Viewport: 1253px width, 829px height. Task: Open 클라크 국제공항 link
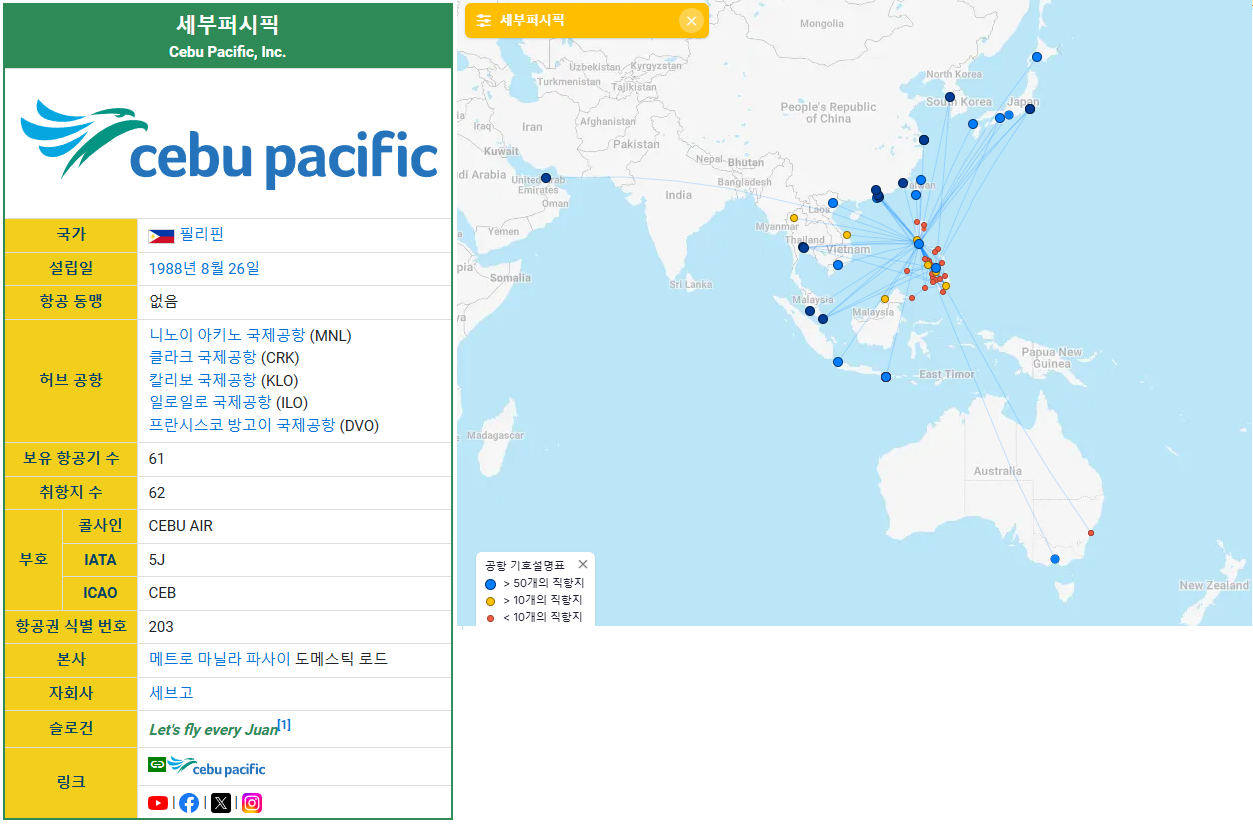pyautogui.click(x=202, y=357)
